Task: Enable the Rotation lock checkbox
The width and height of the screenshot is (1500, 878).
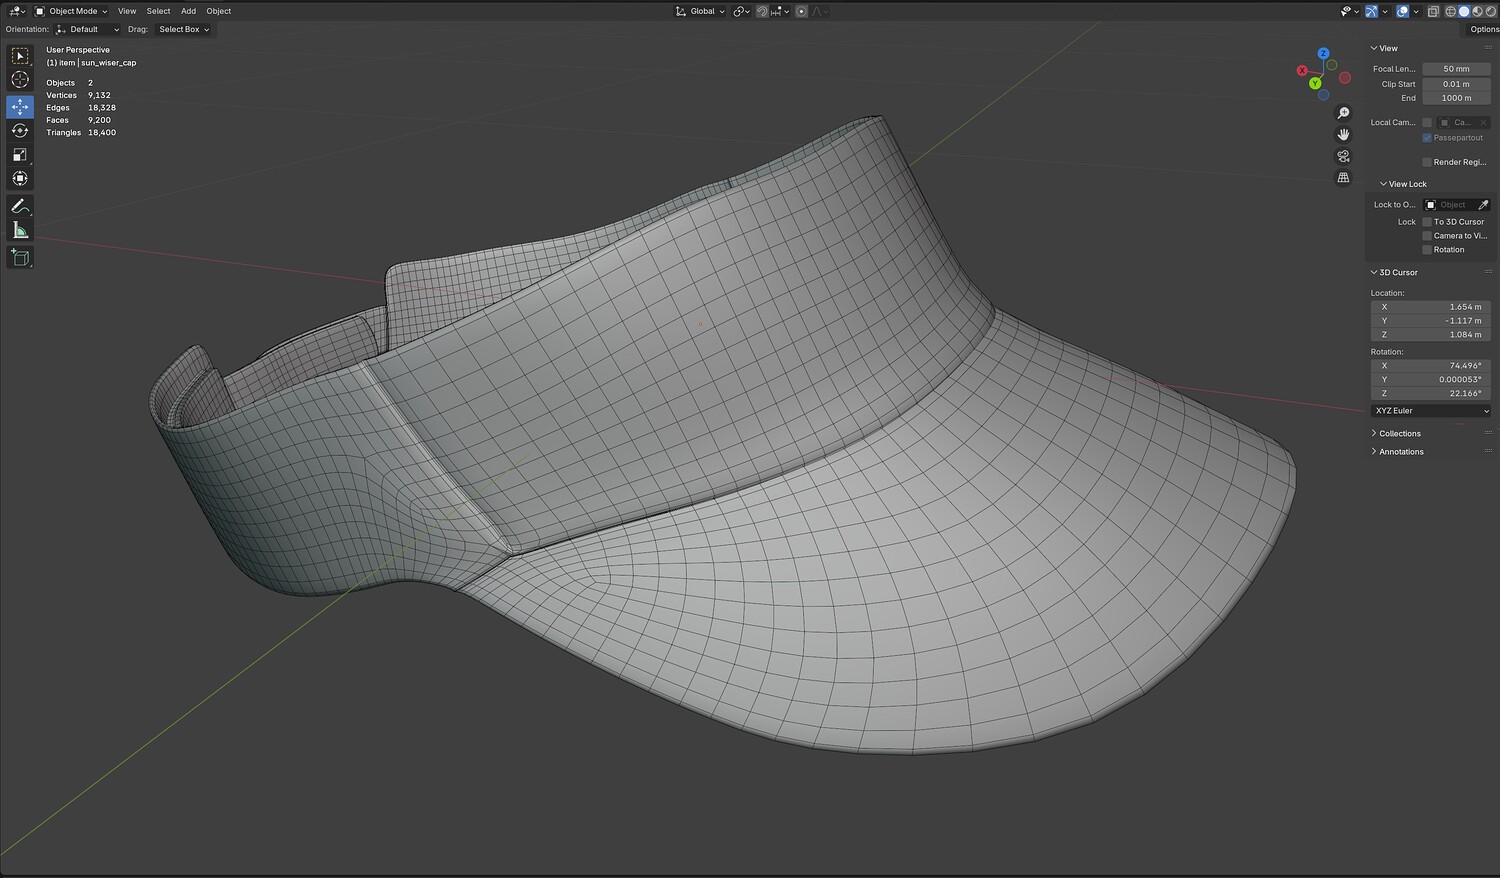Action: tap(1427, 250)
